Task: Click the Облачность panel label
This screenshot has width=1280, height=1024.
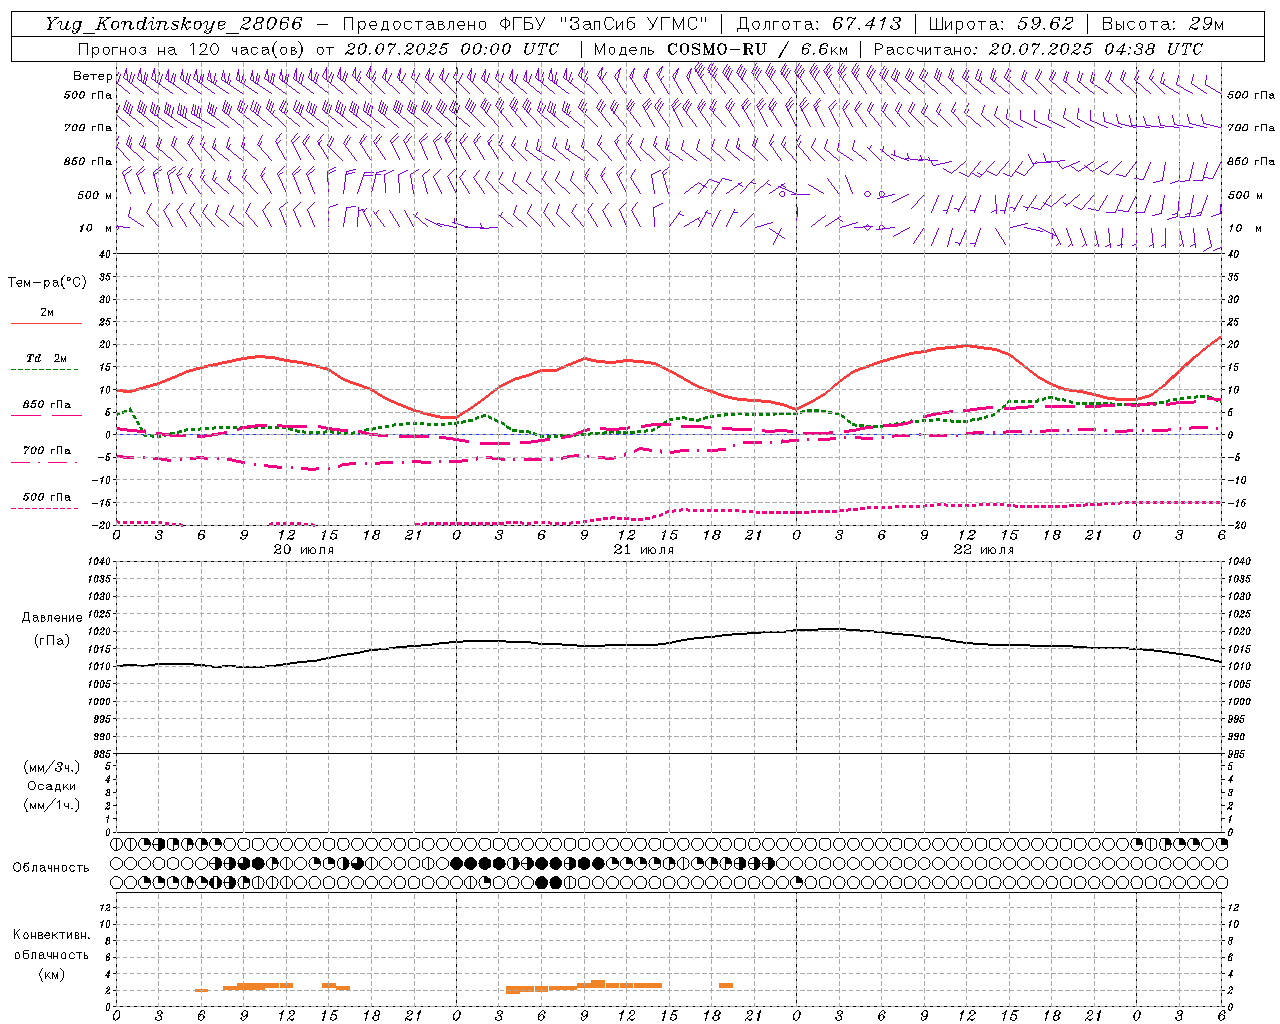Action: click(x=51, y=867)
